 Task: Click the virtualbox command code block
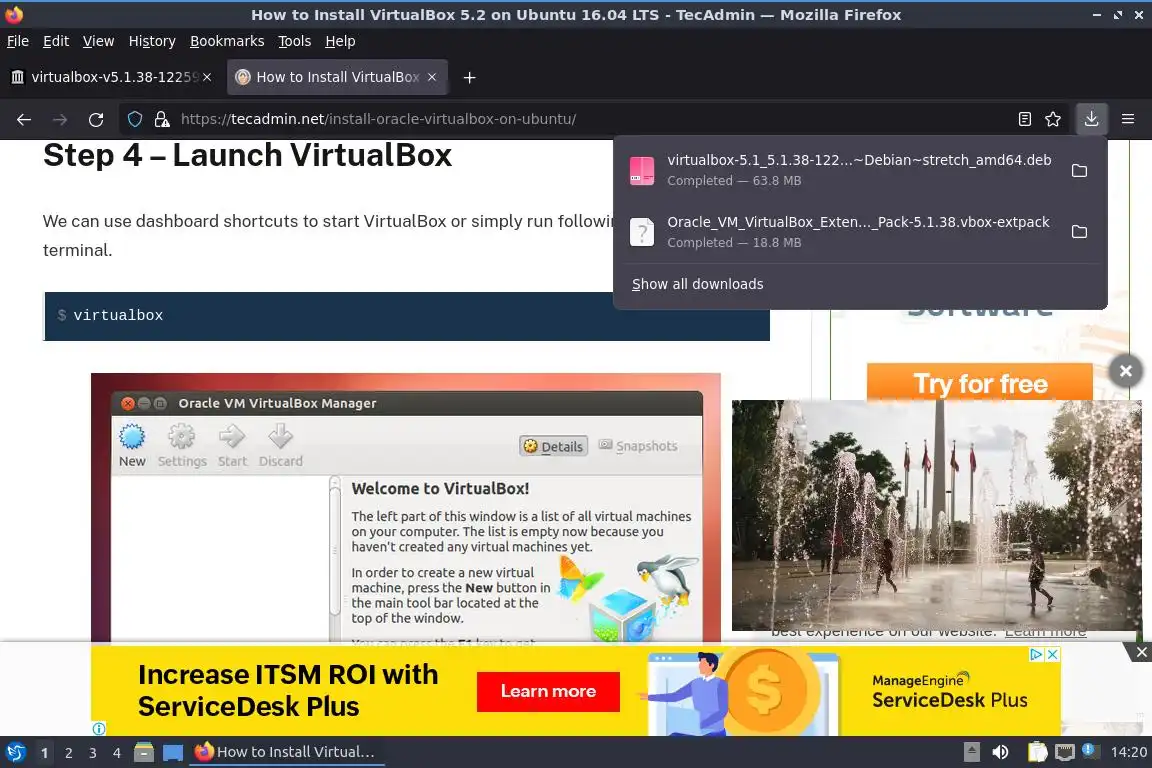[406, 316]
